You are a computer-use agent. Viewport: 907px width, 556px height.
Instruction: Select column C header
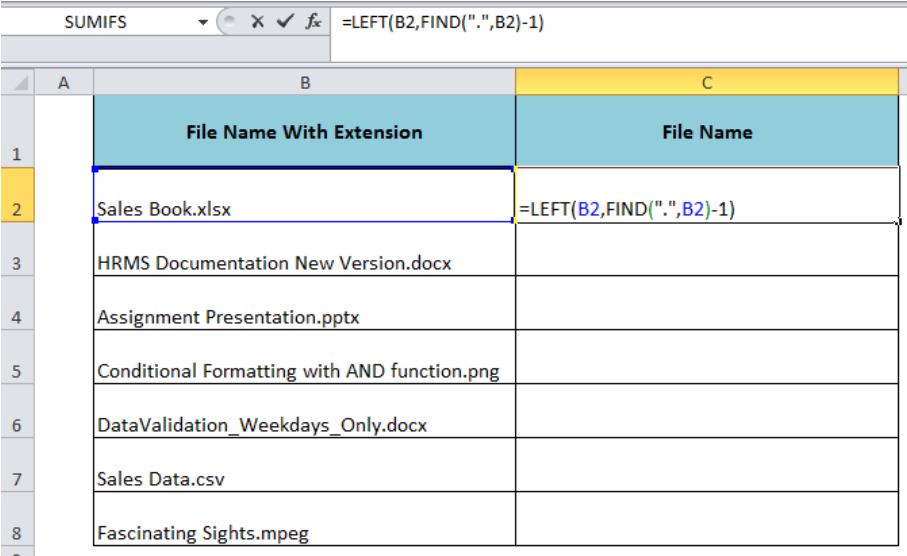pos(707,83)
